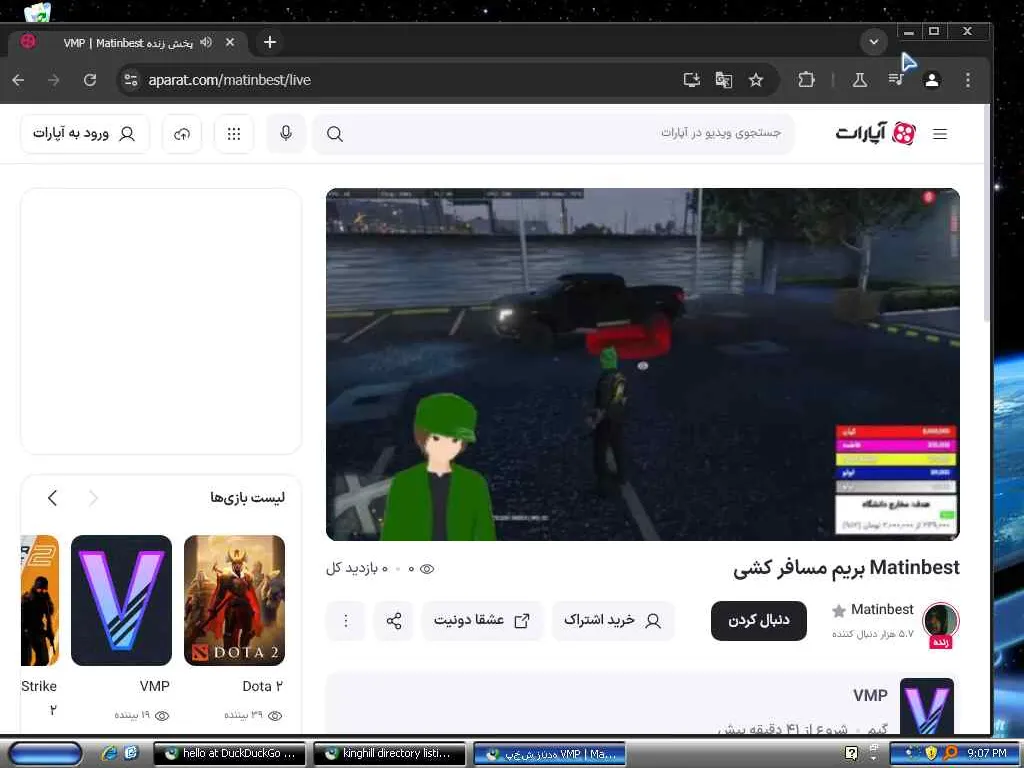The width and height of the screenshot is (1024, 768).
Task: Open the Counter-Strike 2 game card
Action: click(x=40, y=600)
